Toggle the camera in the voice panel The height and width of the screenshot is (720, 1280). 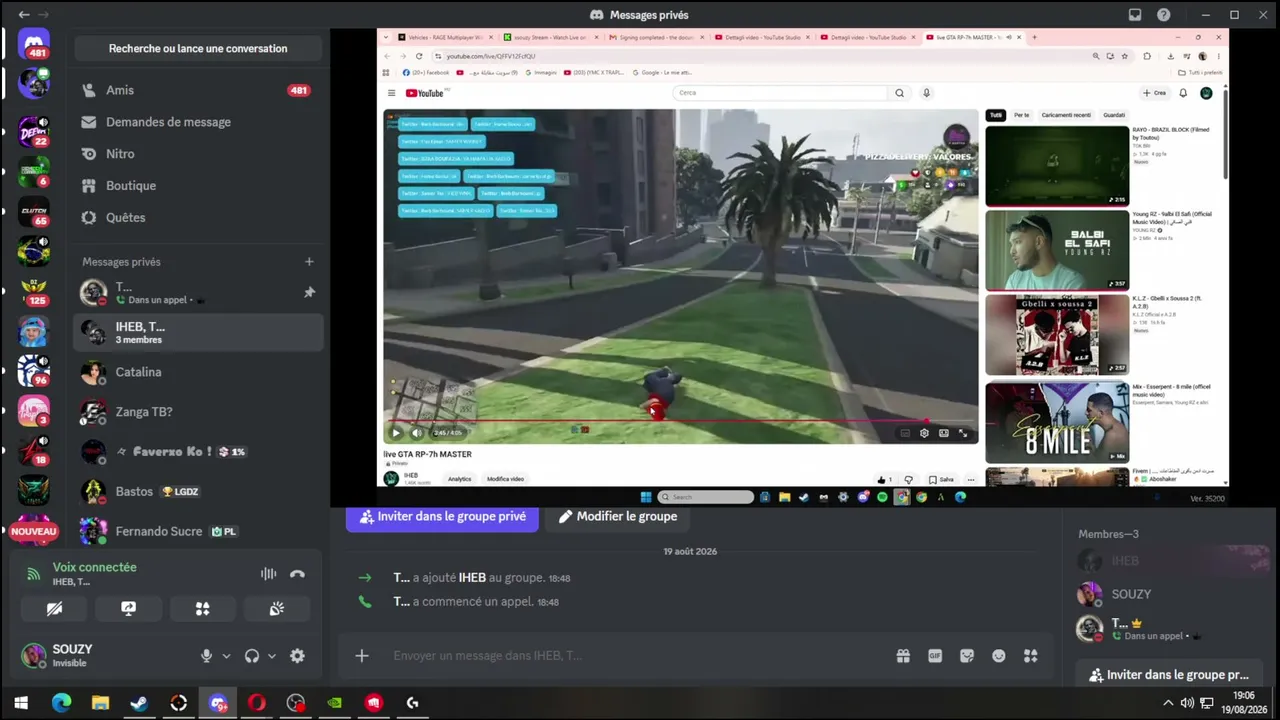pyautogui.click(x=53, y=608)
